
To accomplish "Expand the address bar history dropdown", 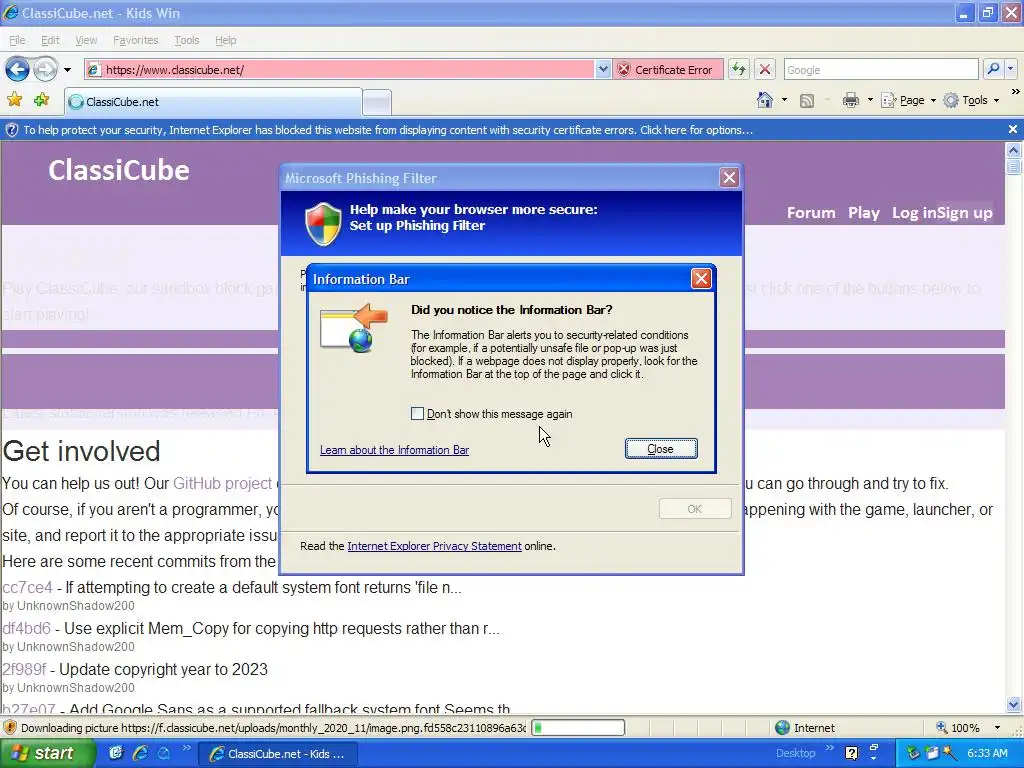I will 603,69.
